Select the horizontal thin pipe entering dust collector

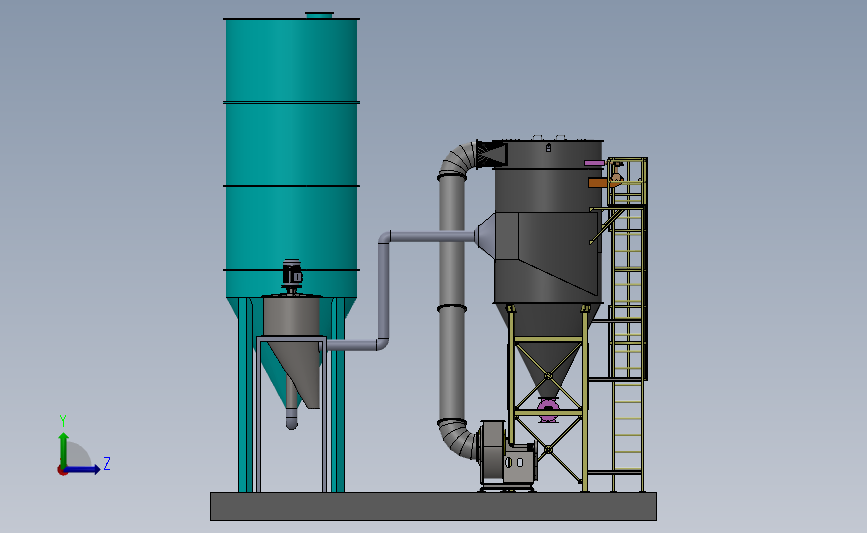coord(431,237)
